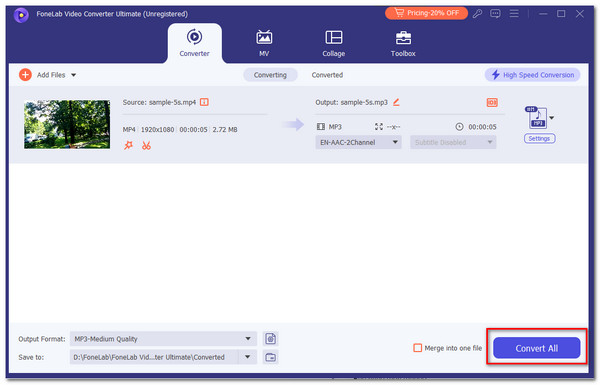The height and width of the screenshot is (385, 600).
Task: Open the feedback chat icon
Action: [x=496, y=14]
